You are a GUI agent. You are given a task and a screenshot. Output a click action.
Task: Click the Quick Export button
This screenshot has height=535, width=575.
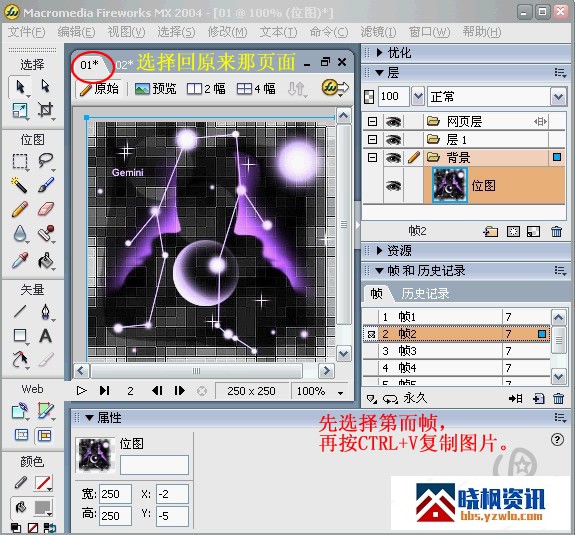(x=335, y=88)
